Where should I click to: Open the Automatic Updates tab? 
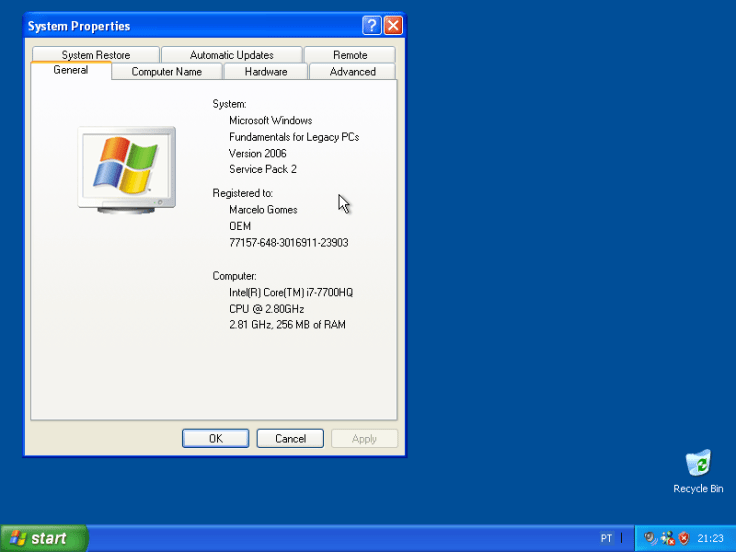231,55
